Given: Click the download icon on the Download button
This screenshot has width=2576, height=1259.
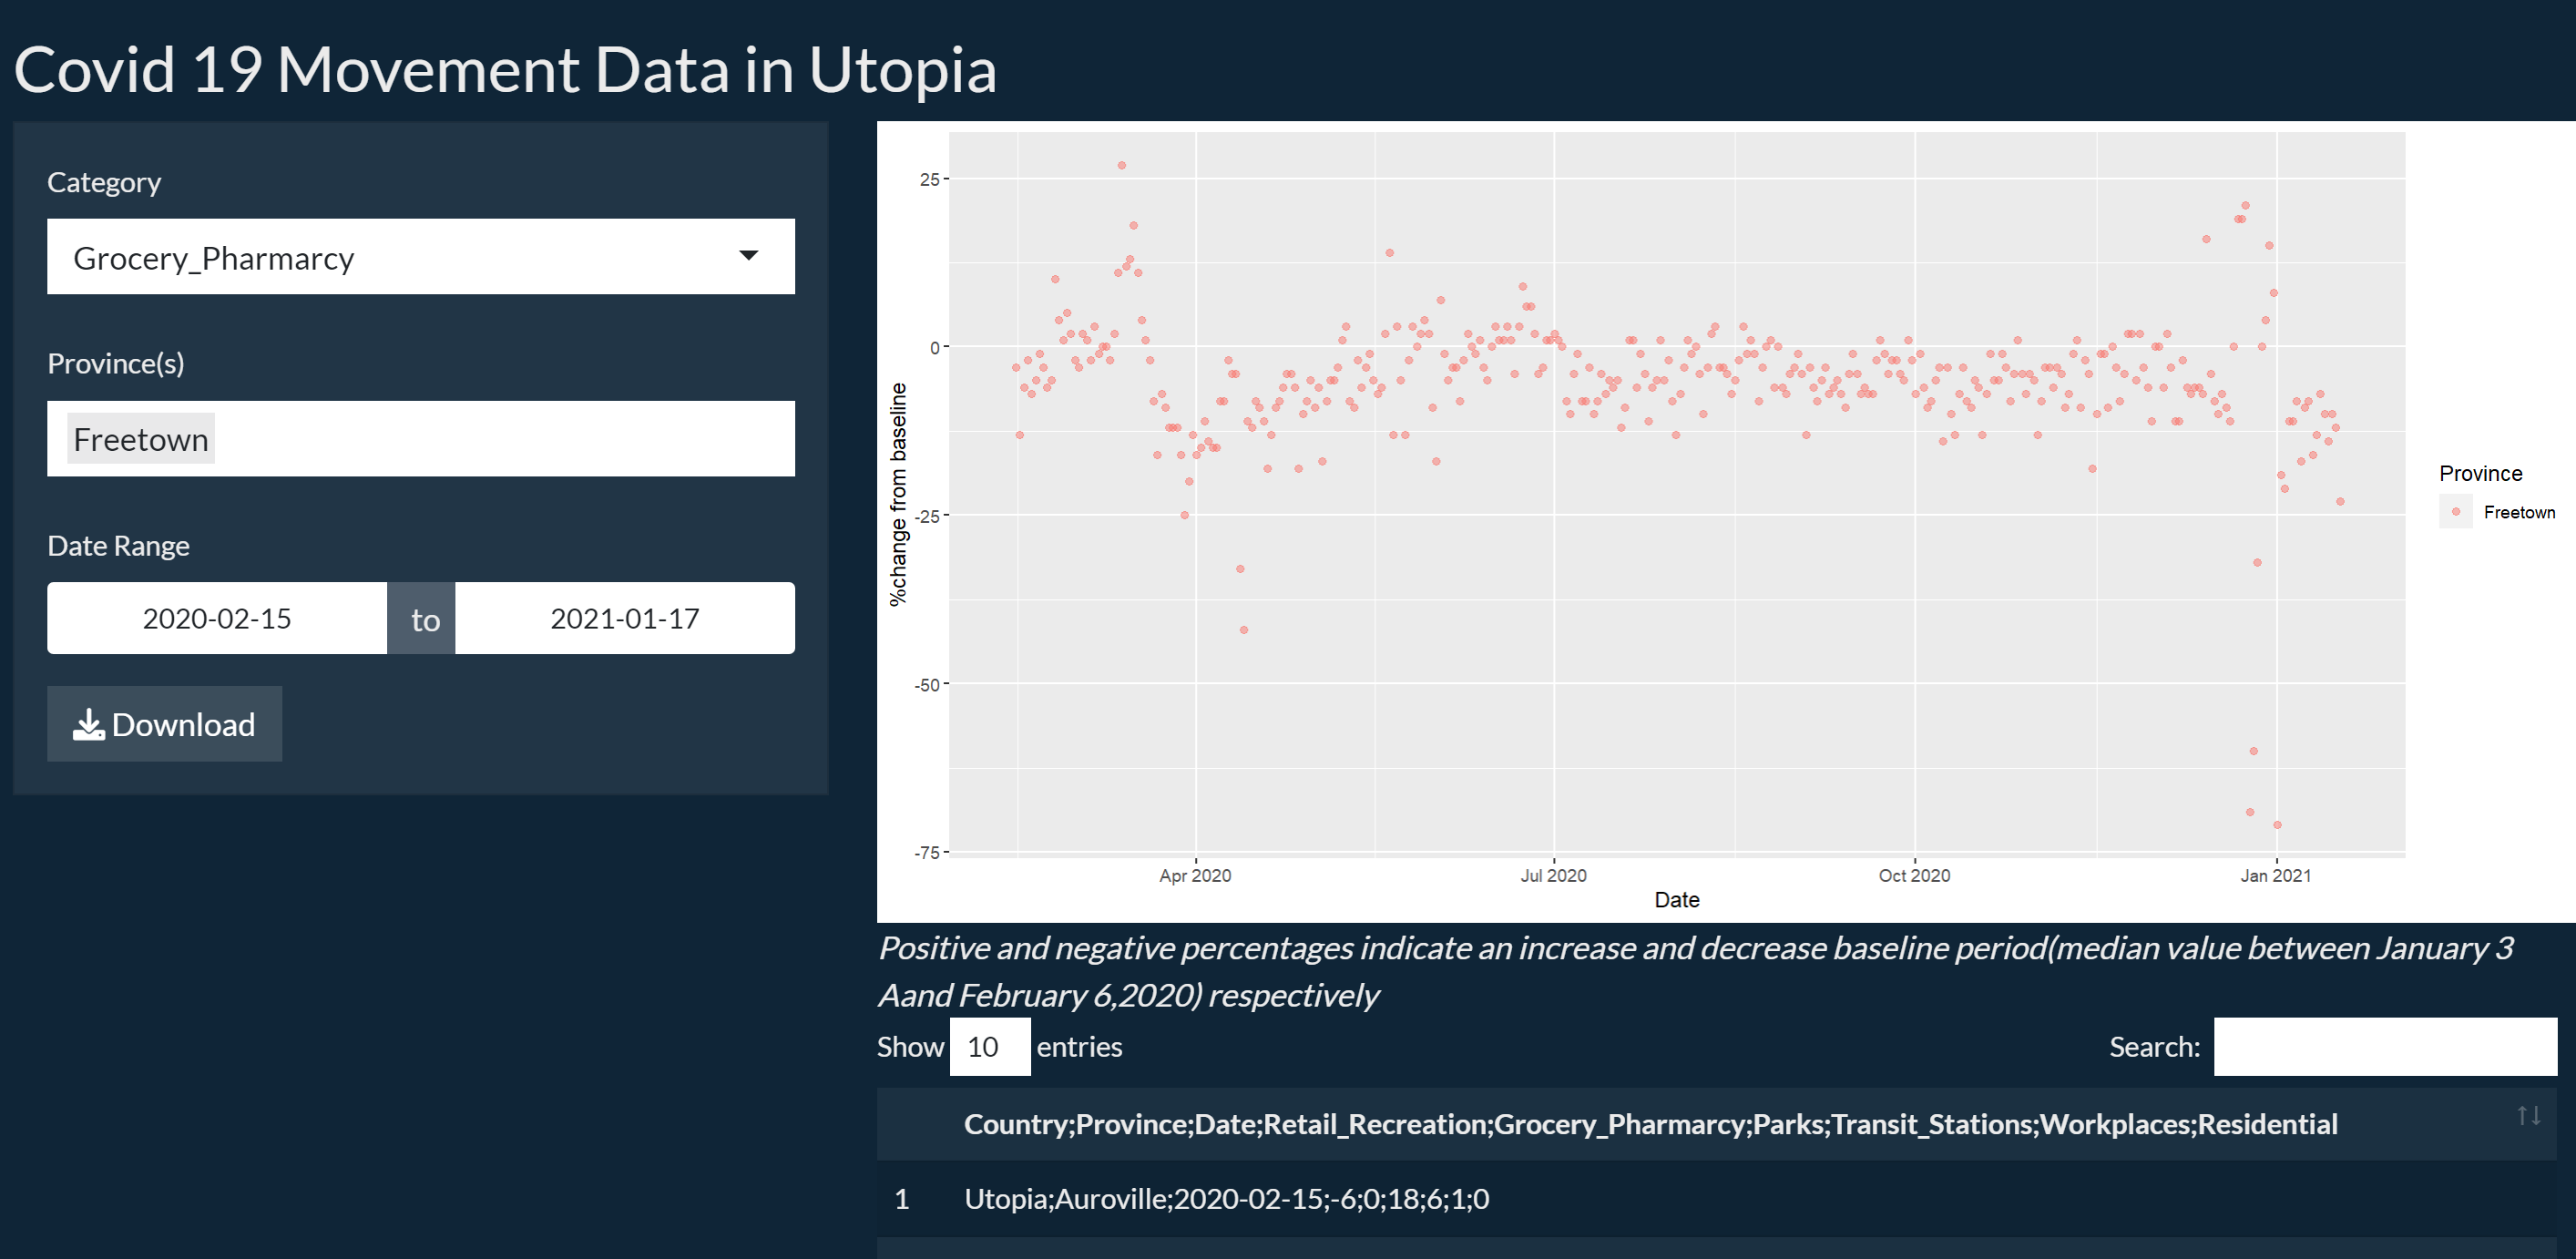Looking at the screenshot, I should [x=90, y=723].
